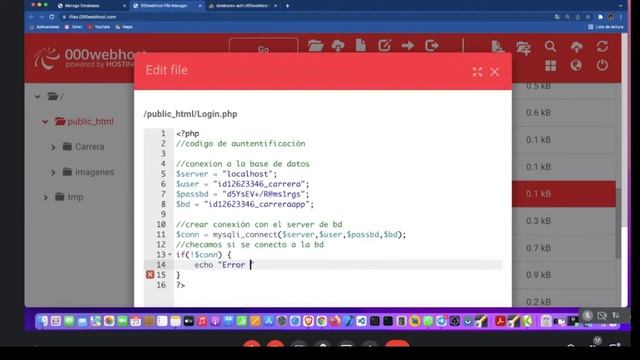Screen dimensions: 640x360
Task: Select root folder in tree
Action: point(55,96)
